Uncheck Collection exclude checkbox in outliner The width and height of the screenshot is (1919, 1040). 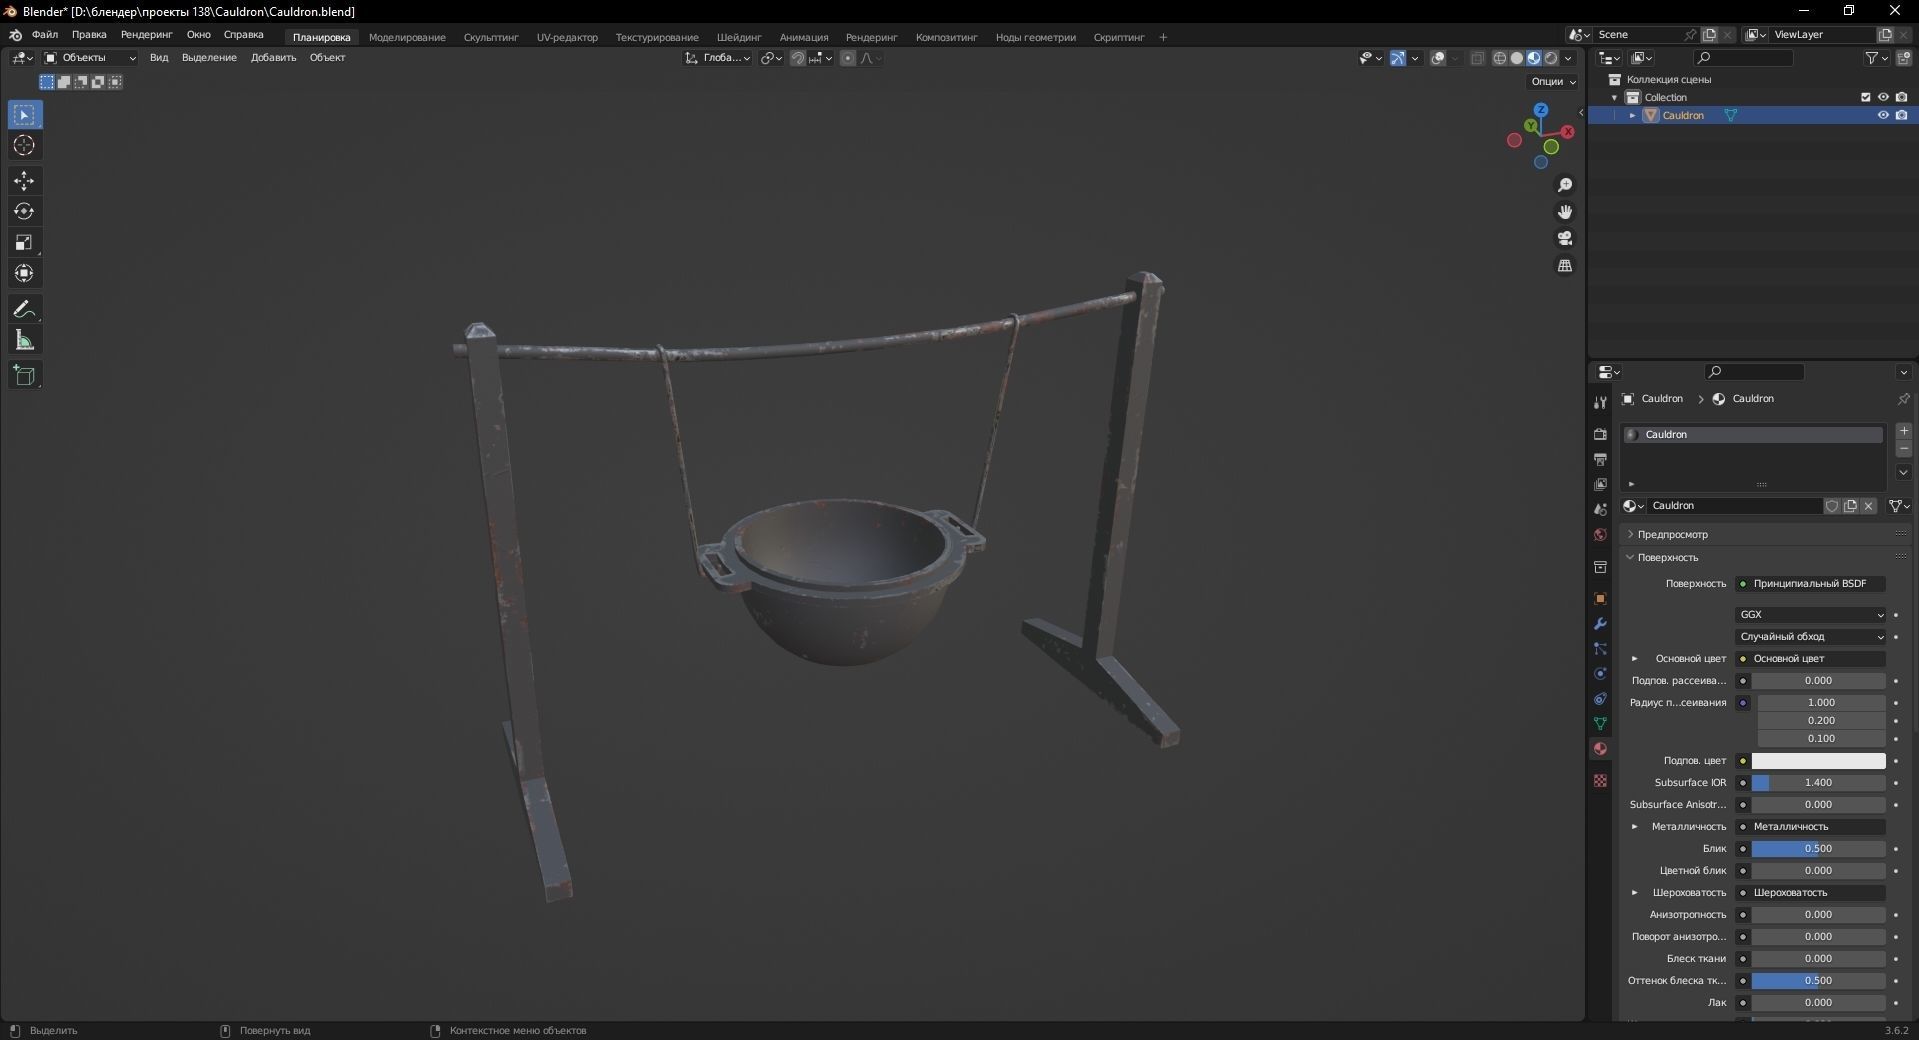point(1865,97)
